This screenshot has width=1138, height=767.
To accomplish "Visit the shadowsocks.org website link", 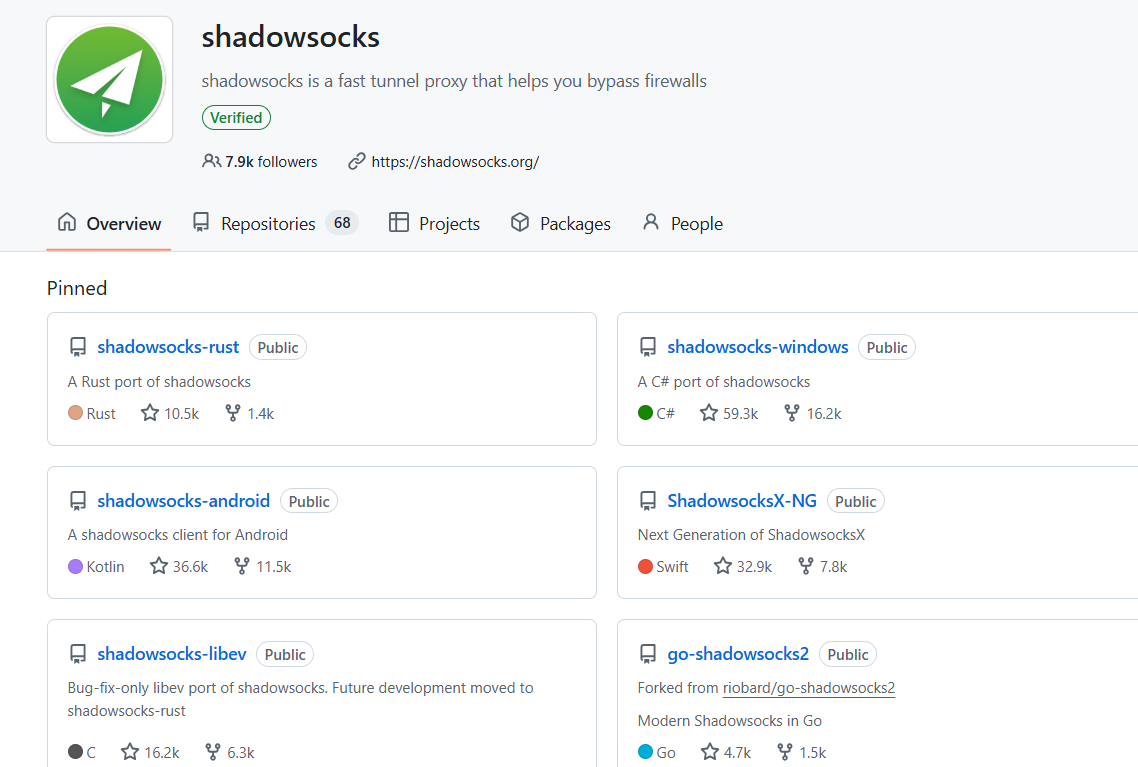I will click(455, 162).
